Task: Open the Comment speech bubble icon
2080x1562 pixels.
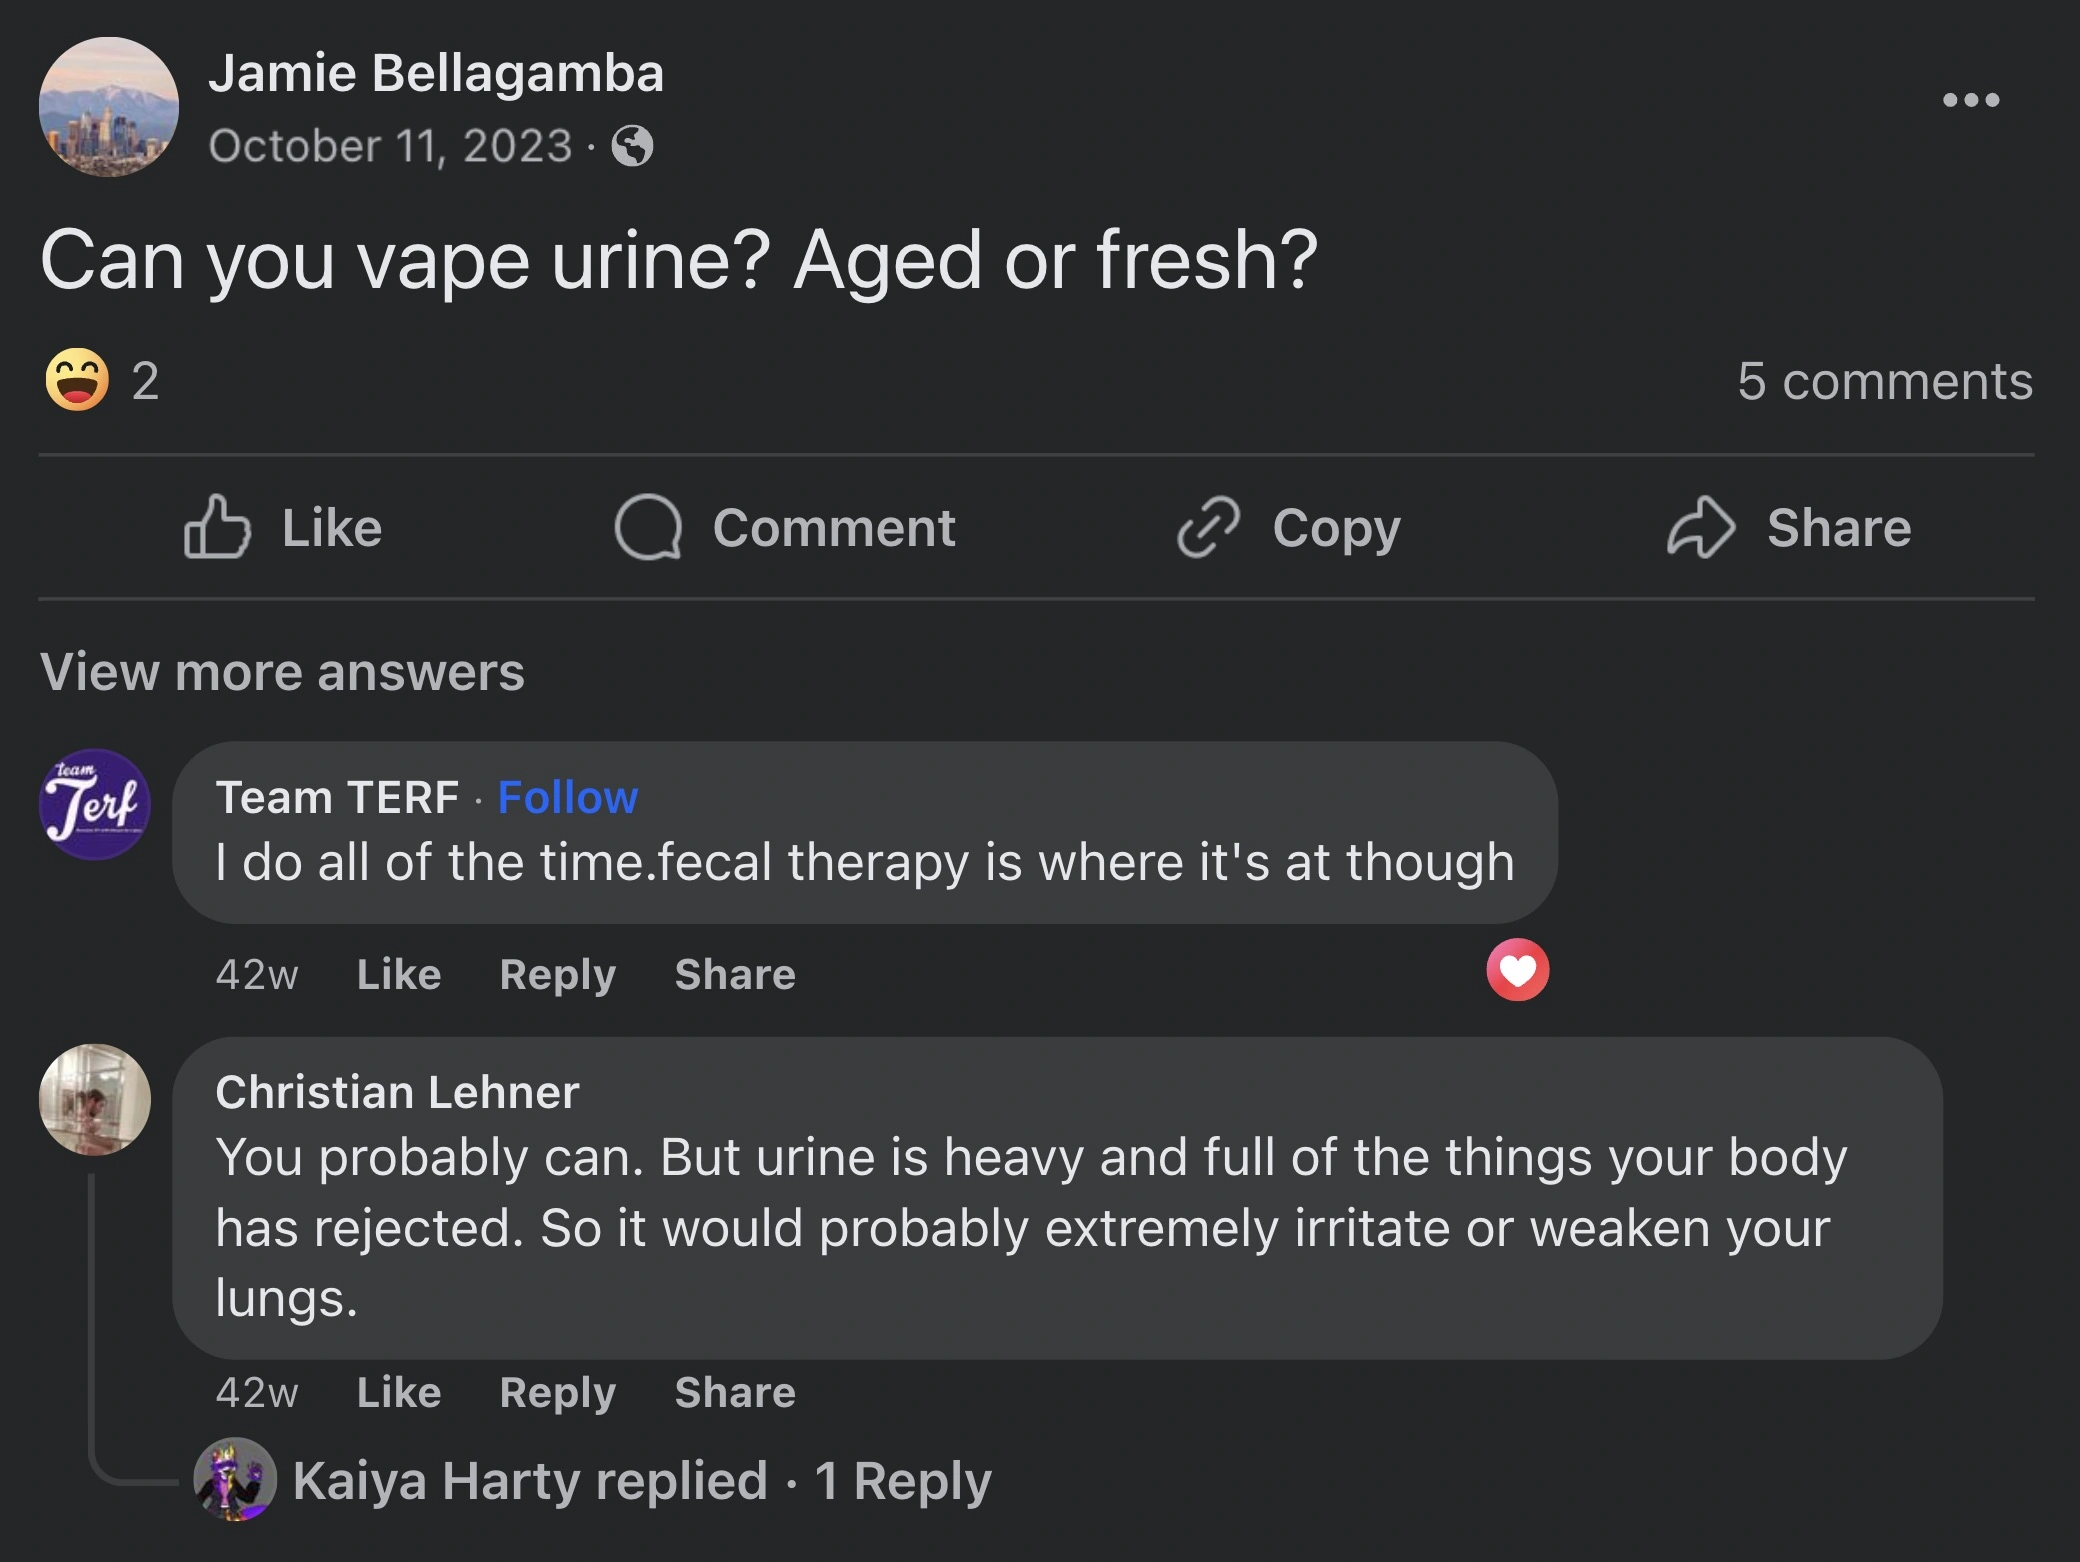Action: (650, 529)
